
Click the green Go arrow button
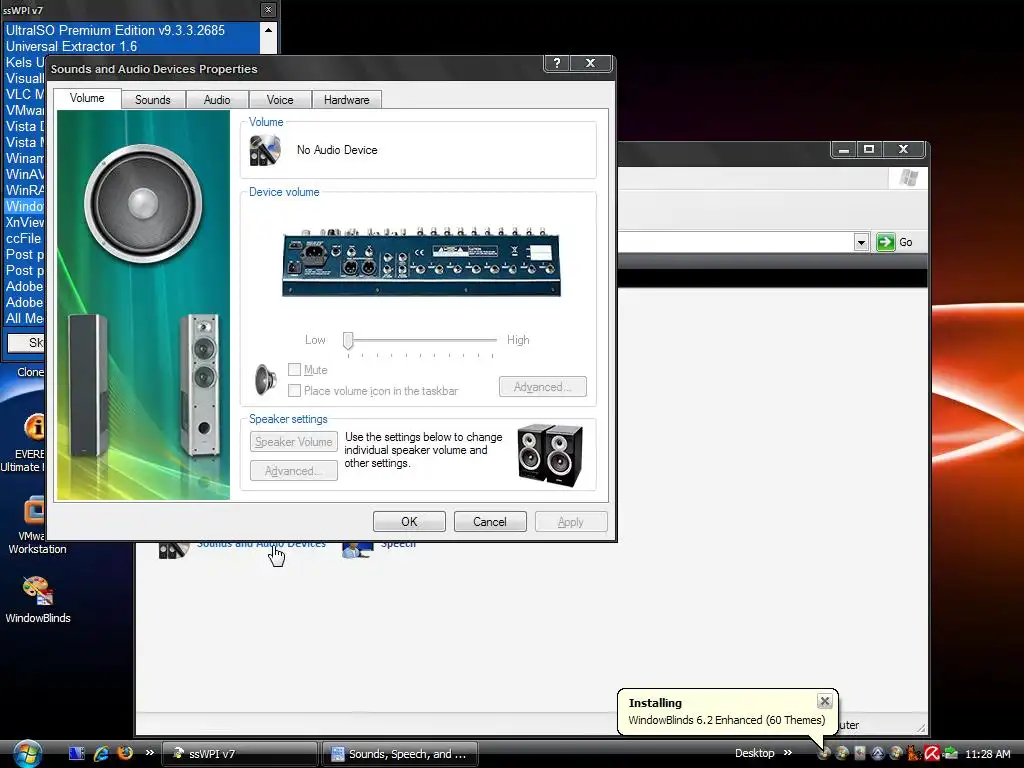(886, 242)
